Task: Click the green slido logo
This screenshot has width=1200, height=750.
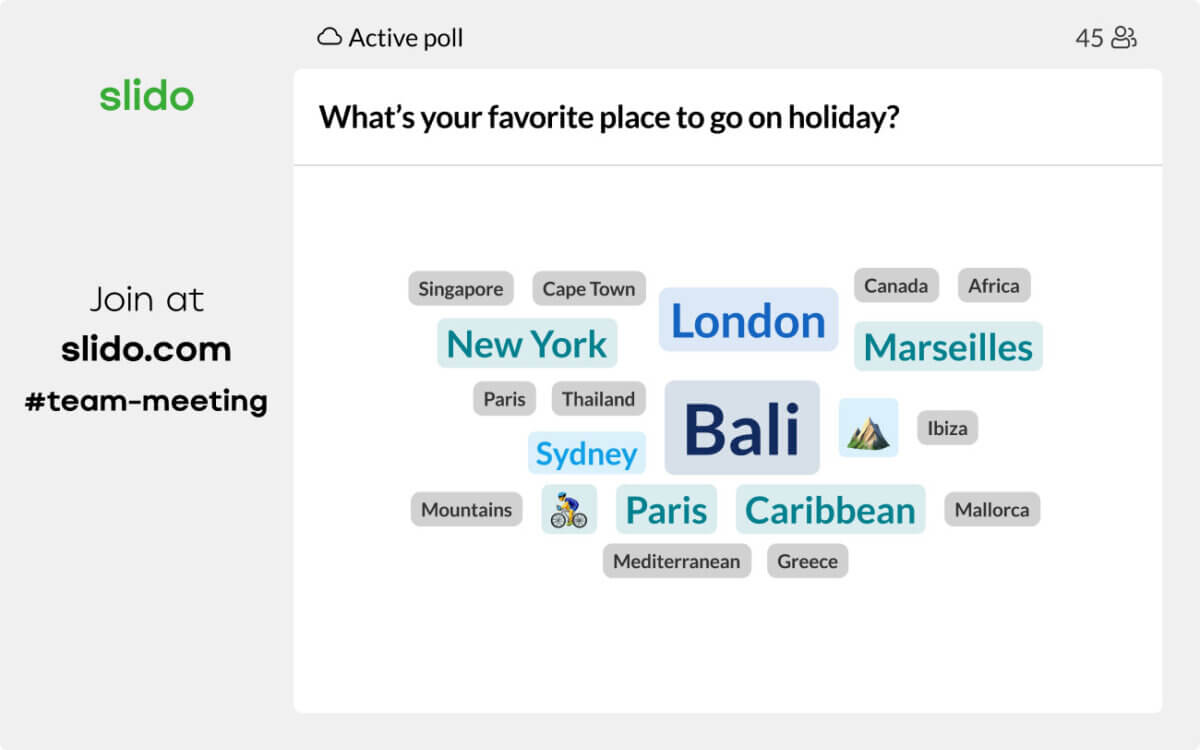Action: [146, 96]
